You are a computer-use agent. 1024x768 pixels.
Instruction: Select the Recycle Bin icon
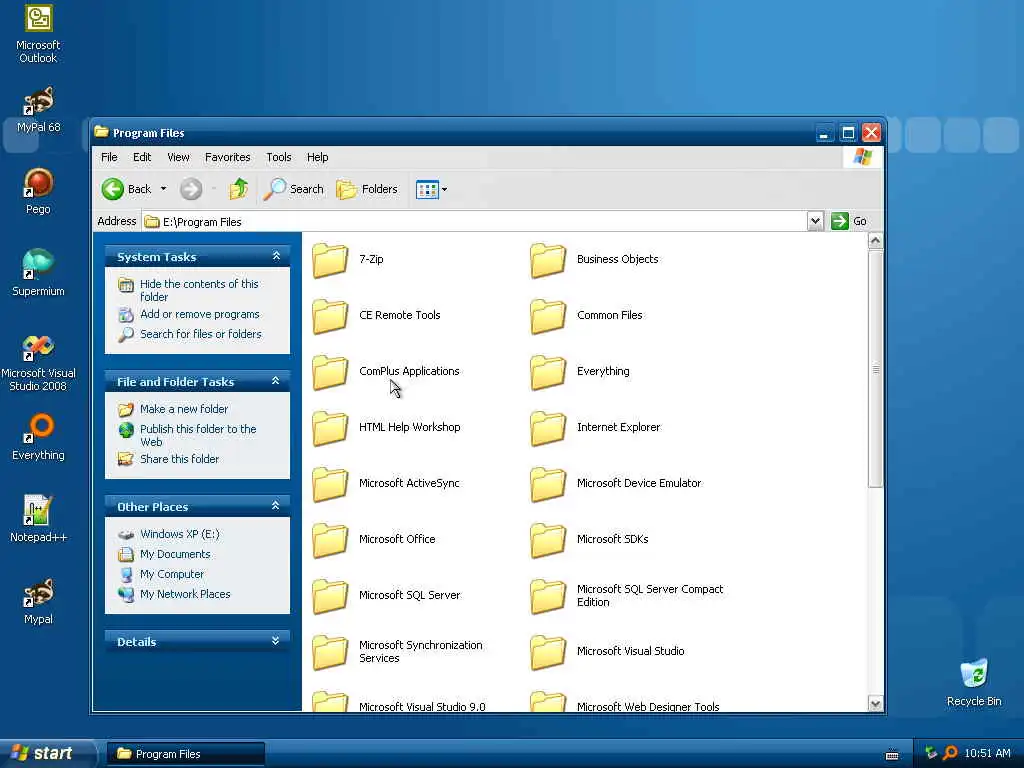coord(974,683)
